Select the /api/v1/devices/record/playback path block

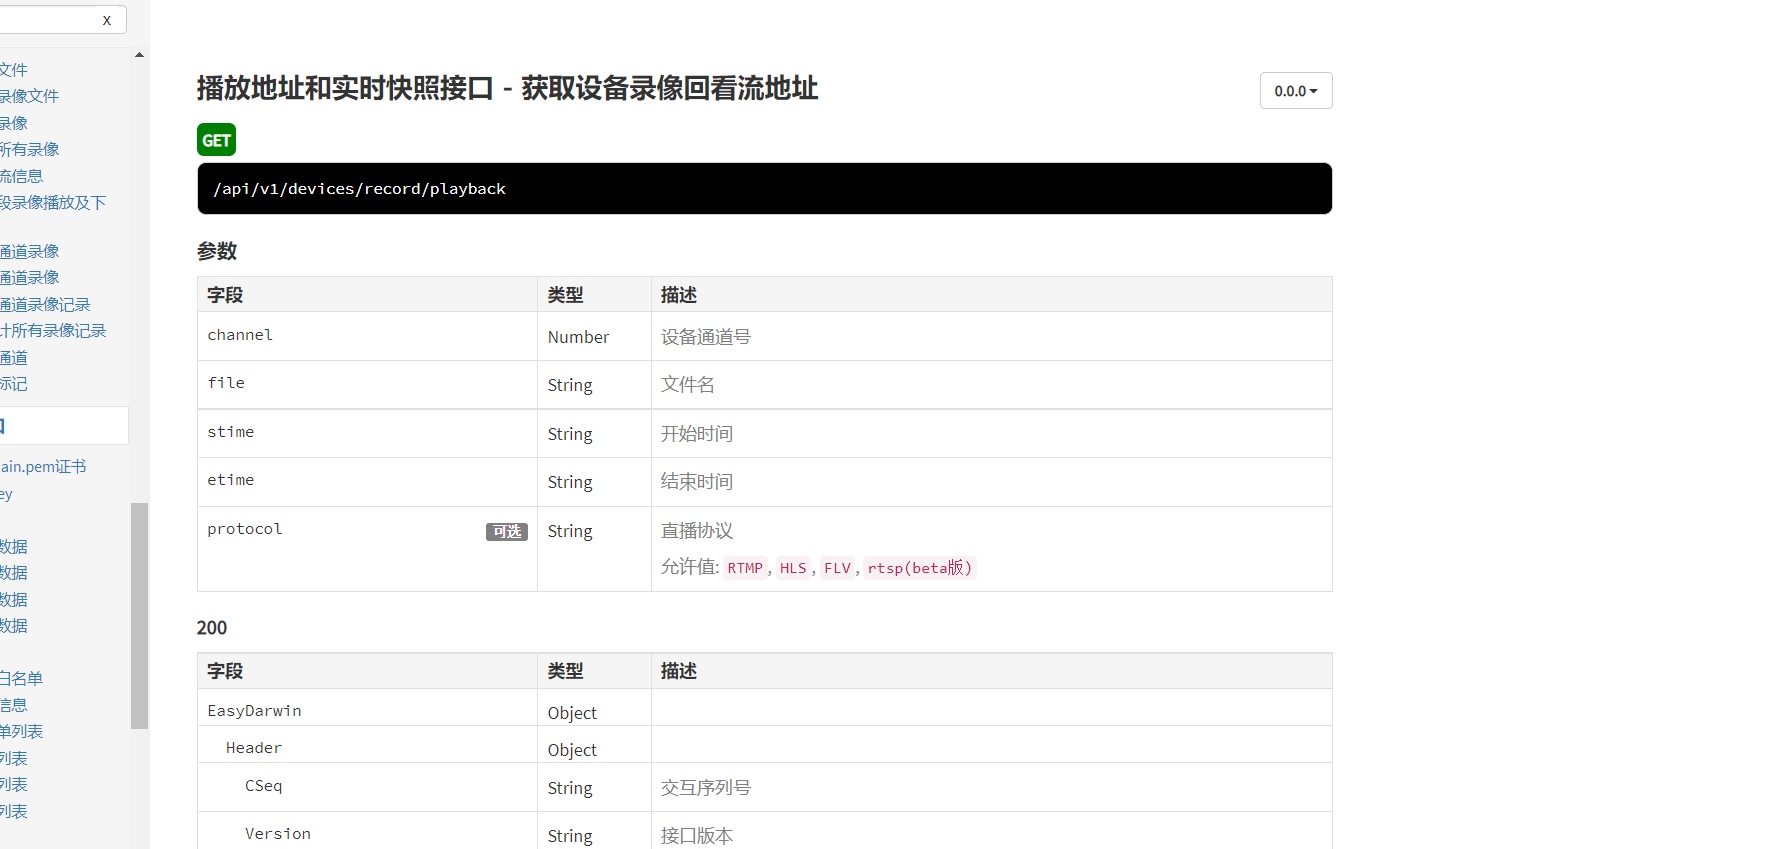(764, 189)
